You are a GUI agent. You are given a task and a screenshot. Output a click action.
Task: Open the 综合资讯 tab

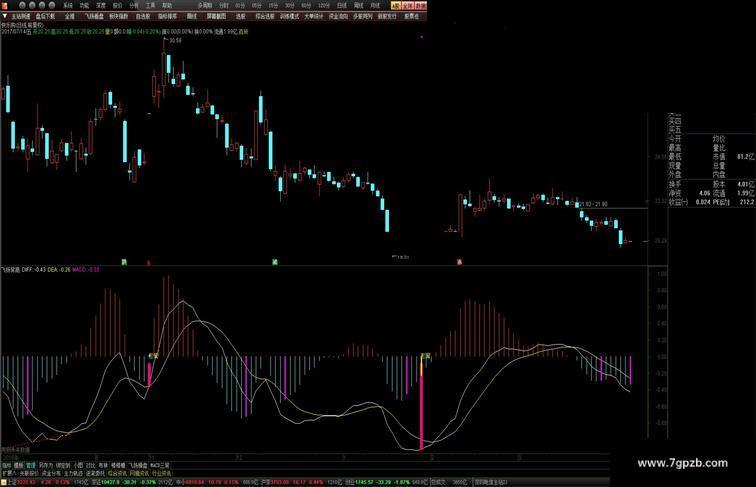click(117, 473)
